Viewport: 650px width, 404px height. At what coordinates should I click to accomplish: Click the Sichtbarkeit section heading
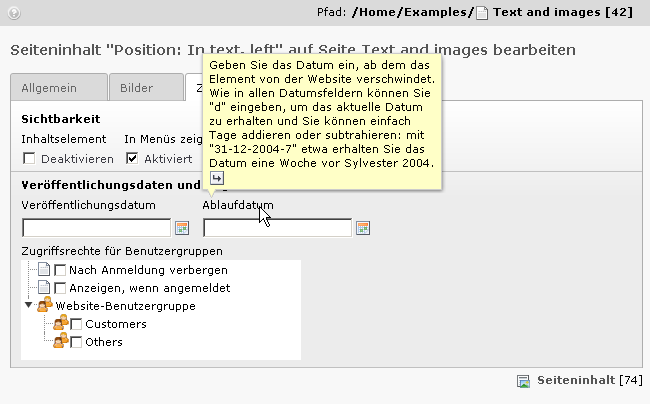tap(61, 119)
